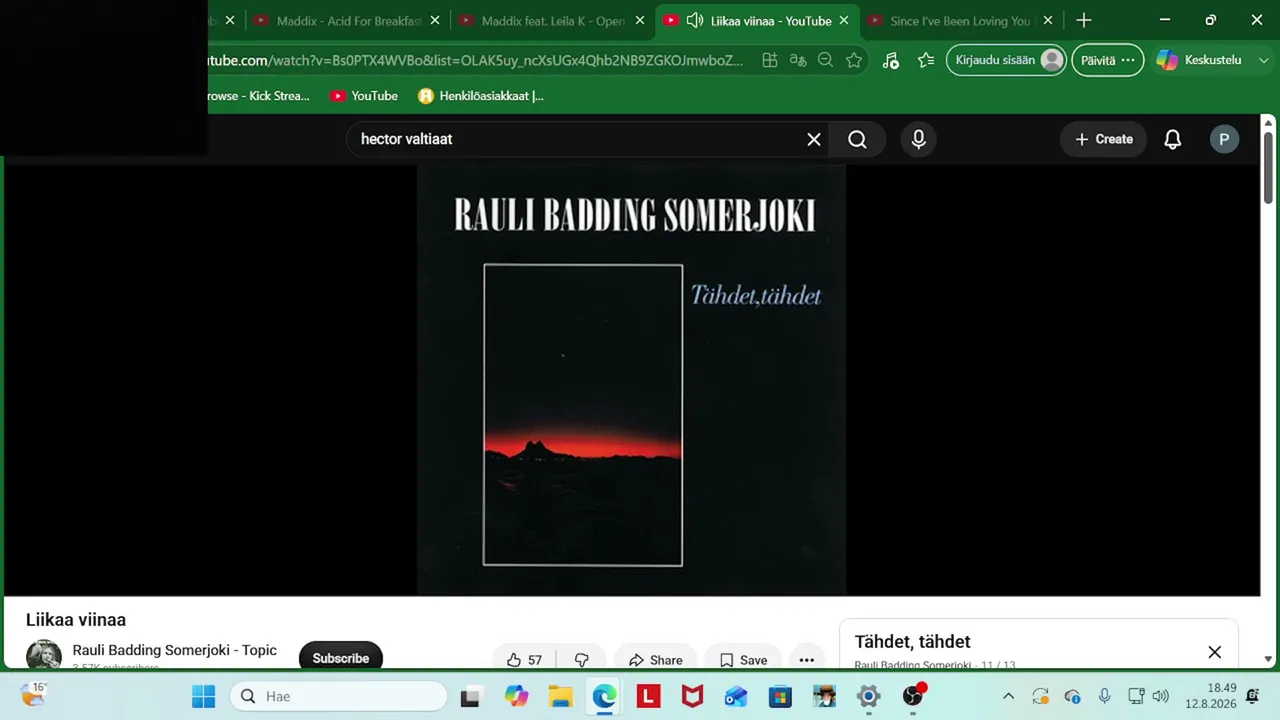Image resolution: width=1280 pixels, height=720 pixels.
Task: Open the page translate icon in address bar
Action: pyautogui.click(x=798, y=60)
